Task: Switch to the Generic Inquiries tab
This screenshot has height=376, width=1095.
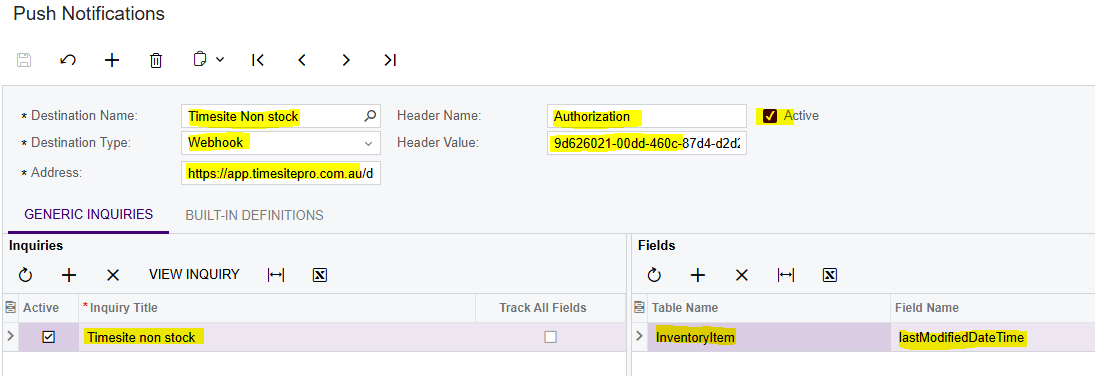Action: 89,215
